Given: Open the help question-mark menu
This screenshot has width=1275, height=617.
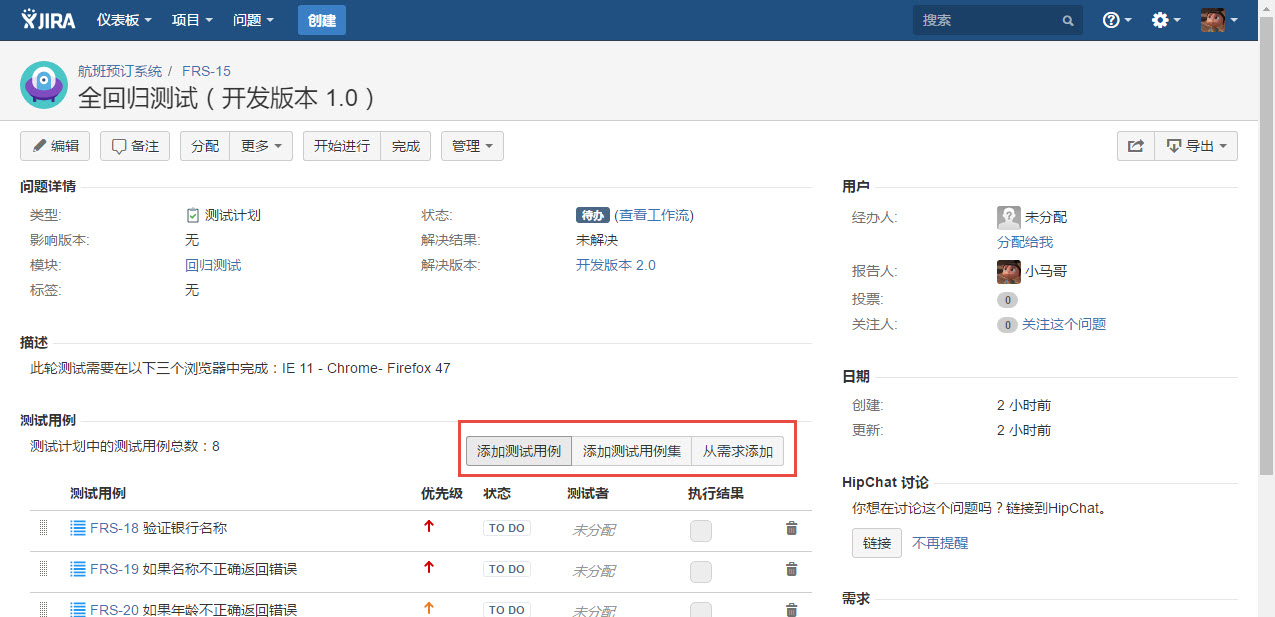Looking at the screenshot, I should 1117,20.
